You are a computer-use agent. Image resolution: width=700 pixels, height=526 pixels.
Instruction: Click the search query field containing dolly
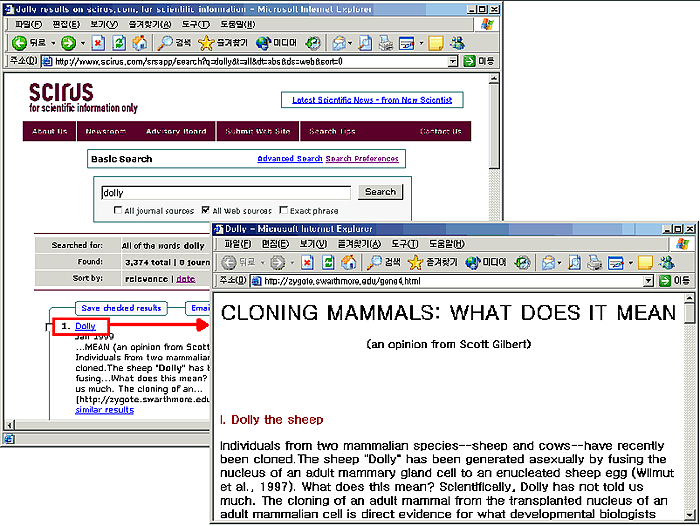point(225,192)
